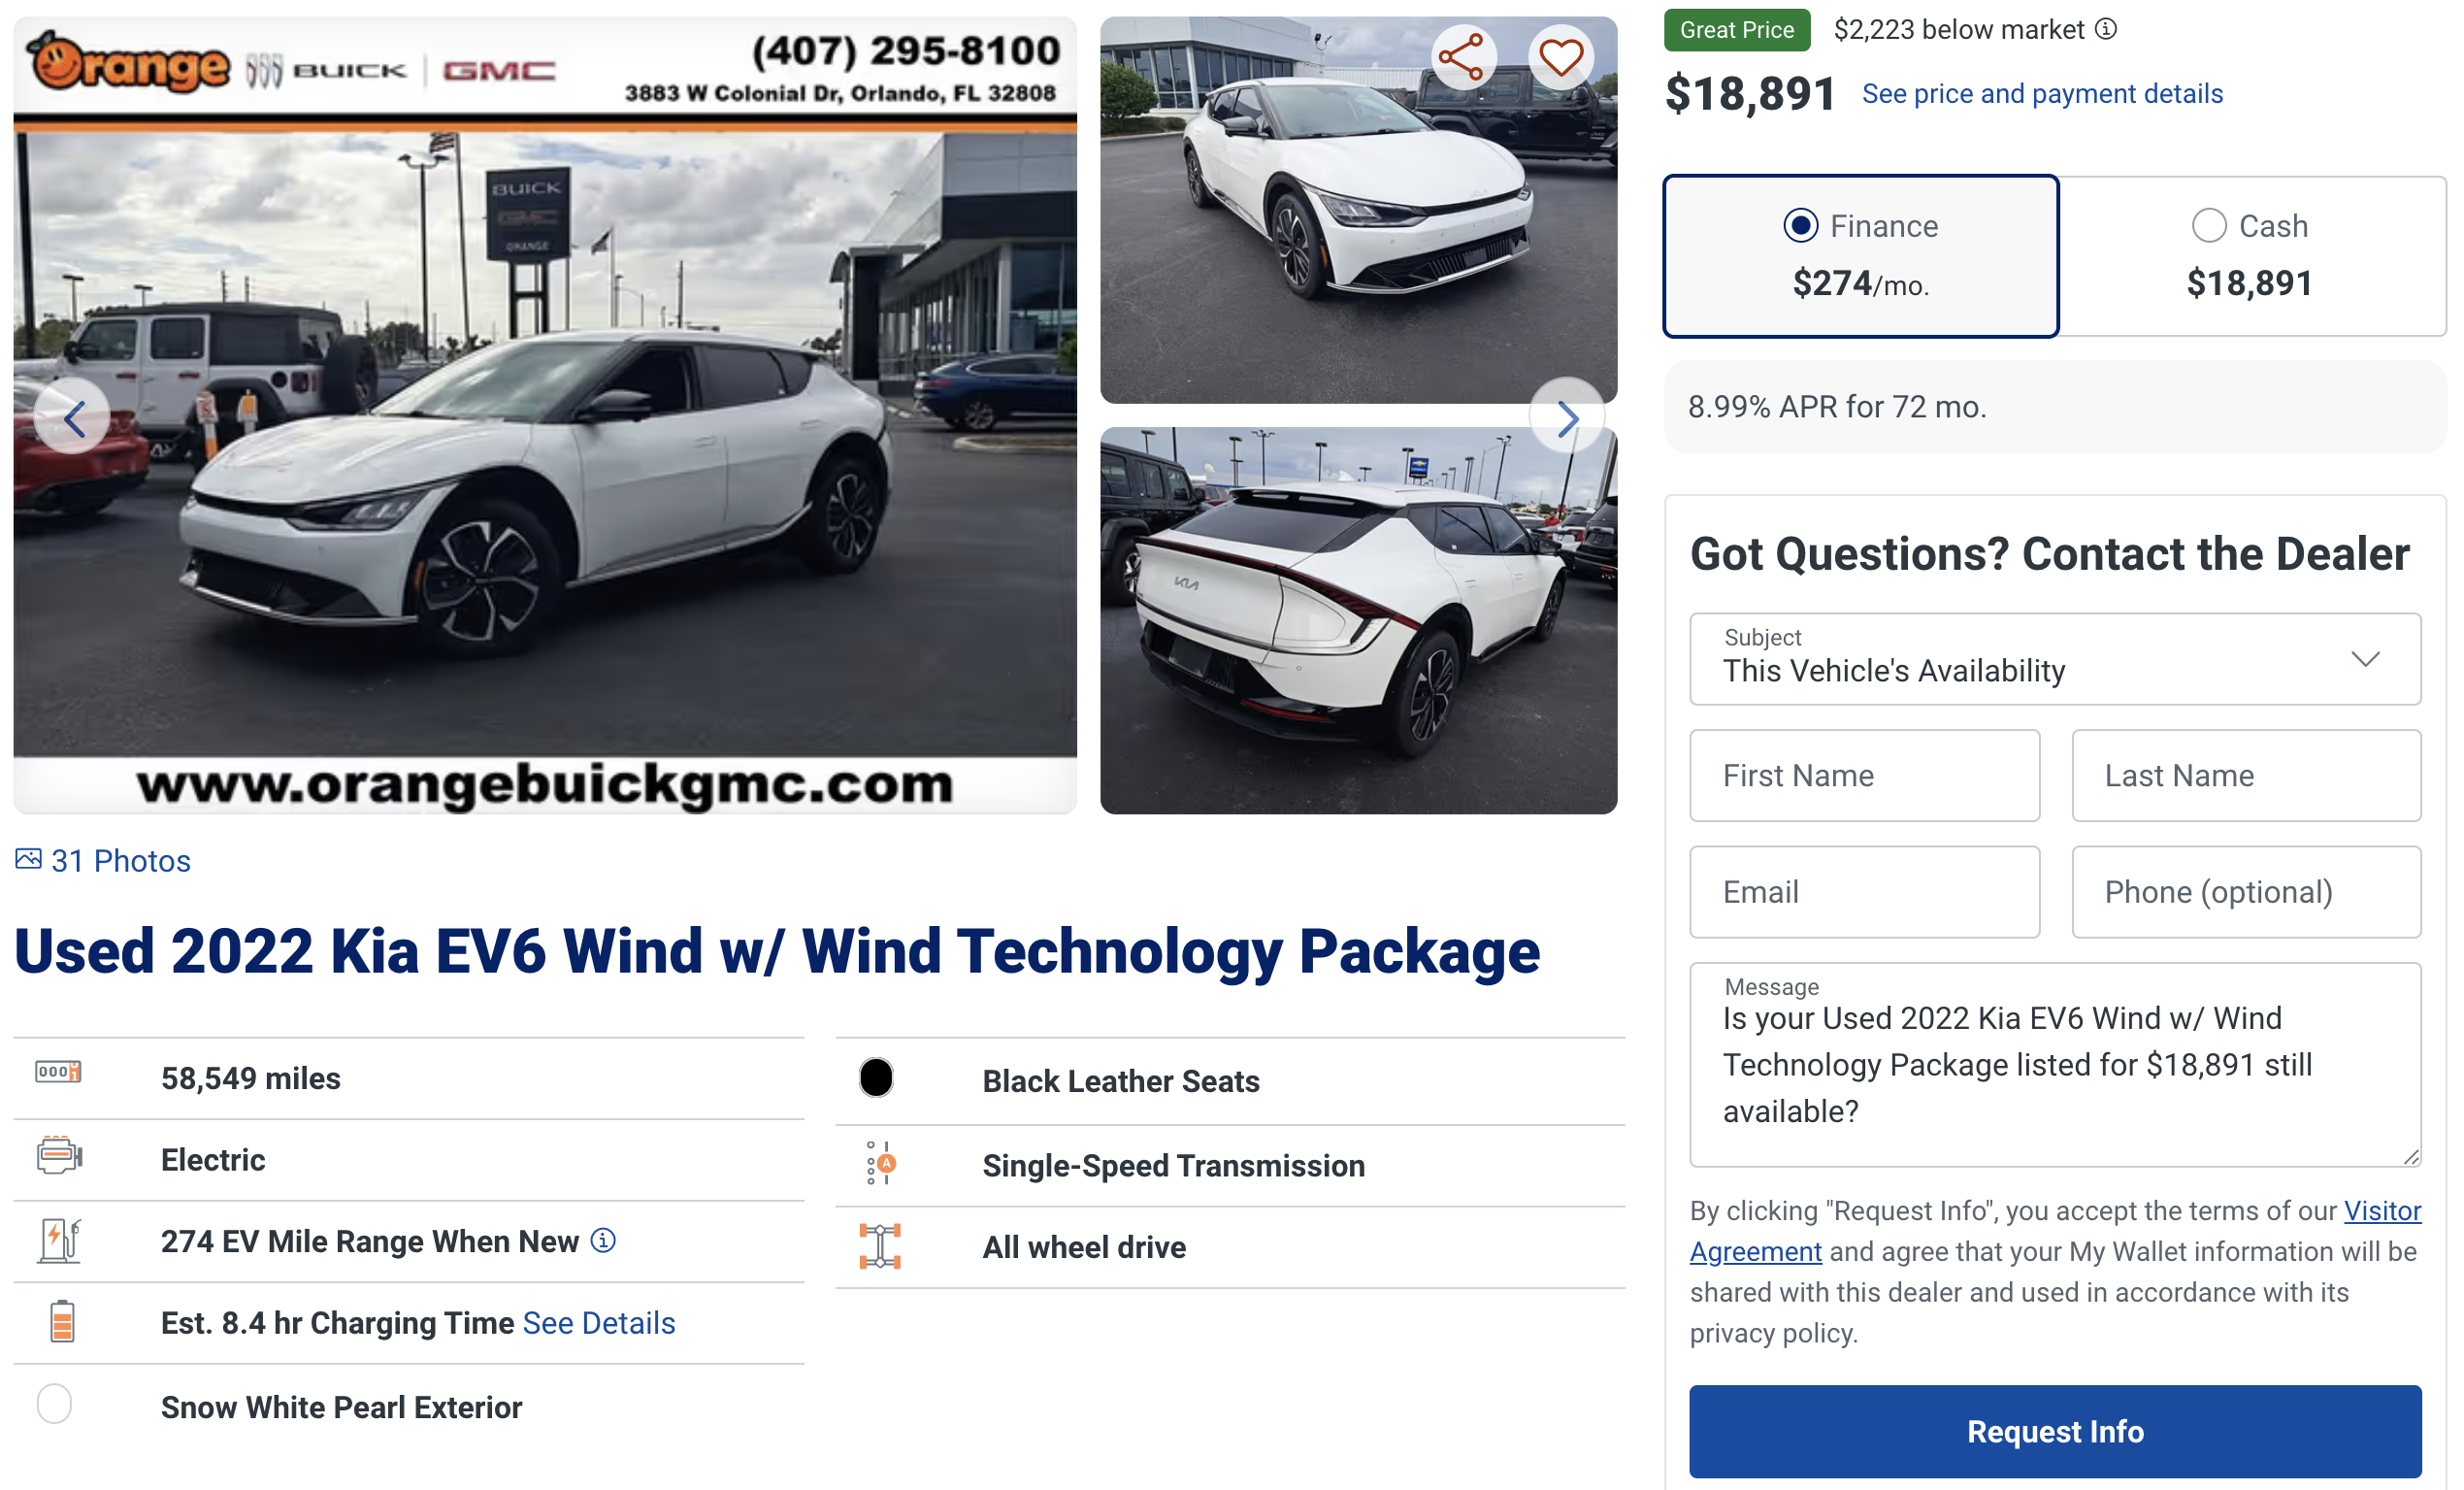Image resolution: width=2464 pixels, height=1490 pixels.
Task: Click info icon next to below market
Action: 2106,29
